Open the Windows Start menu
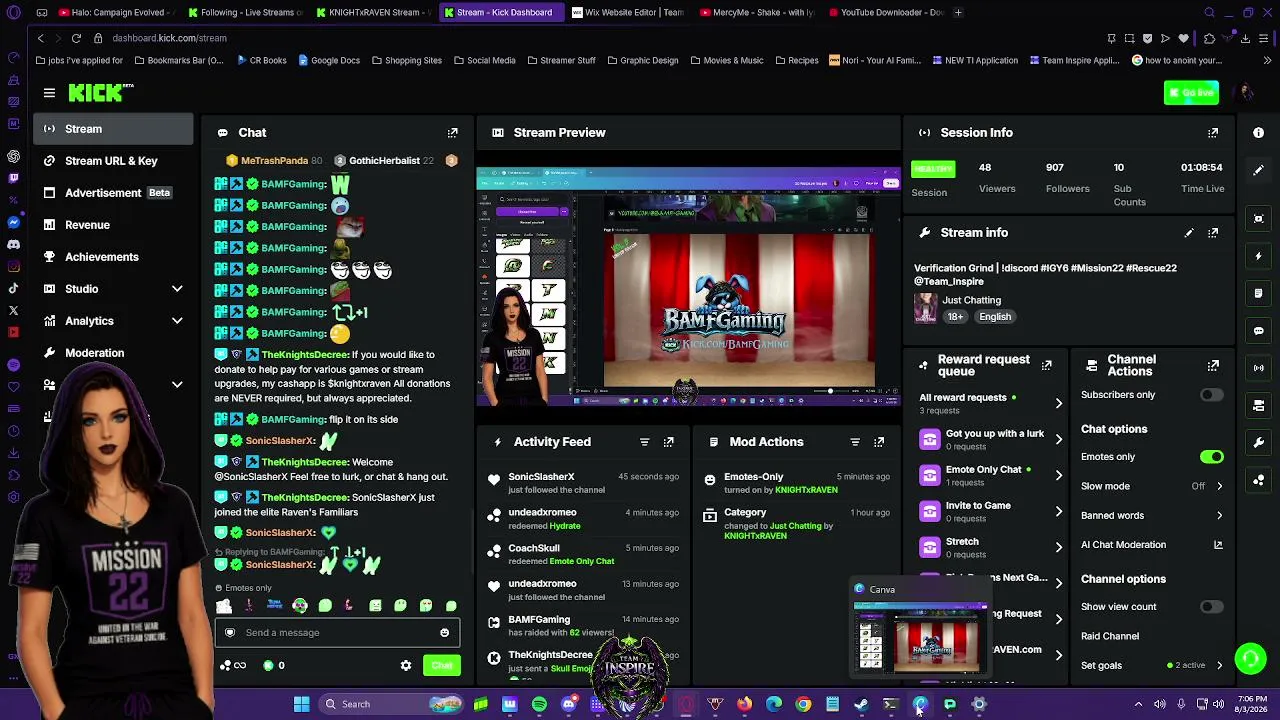This screenshot has height=720, width=1280. tap(301, 704)
